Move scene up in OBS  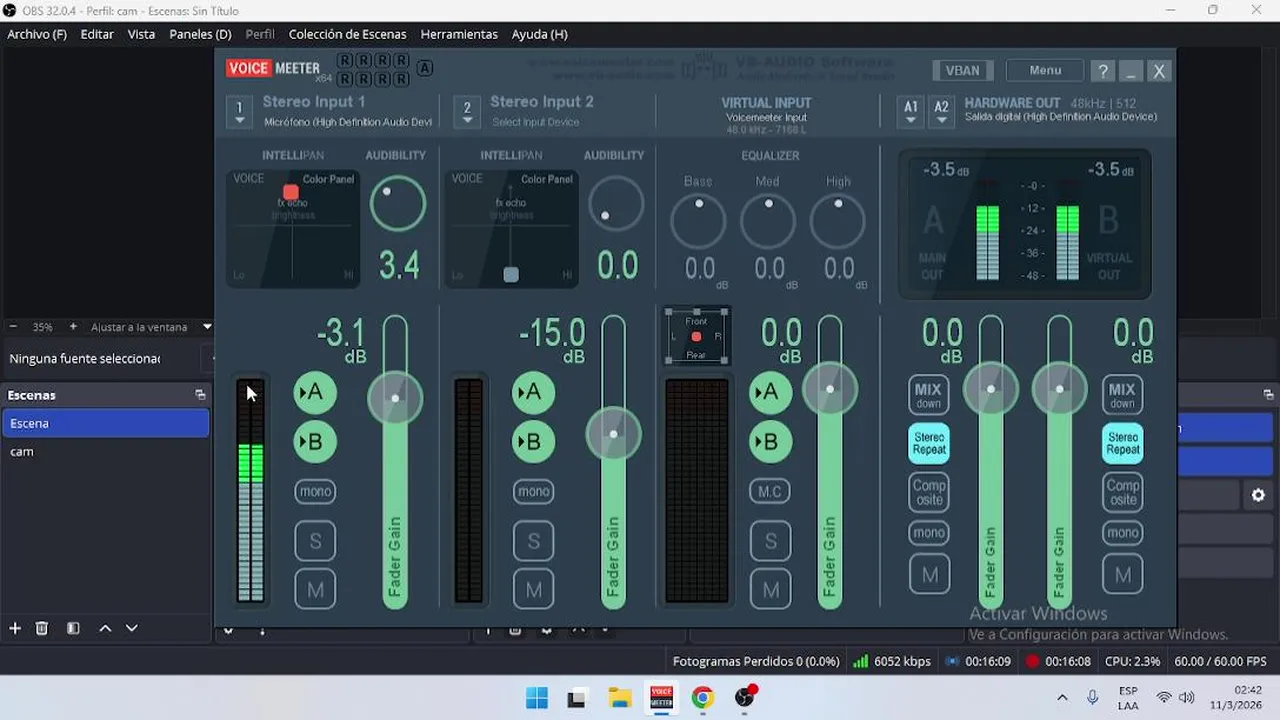[105, 628]
